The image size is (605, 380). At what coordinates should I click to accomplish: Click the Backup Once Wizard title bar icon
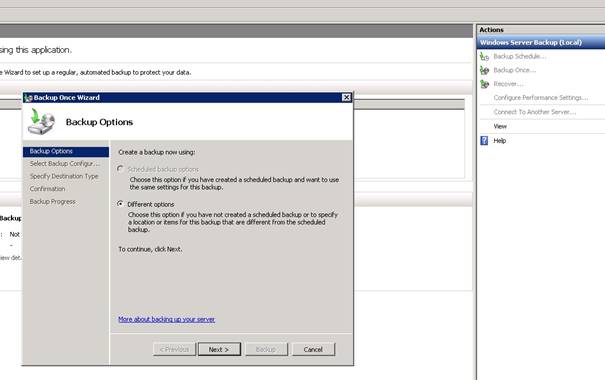28,98
